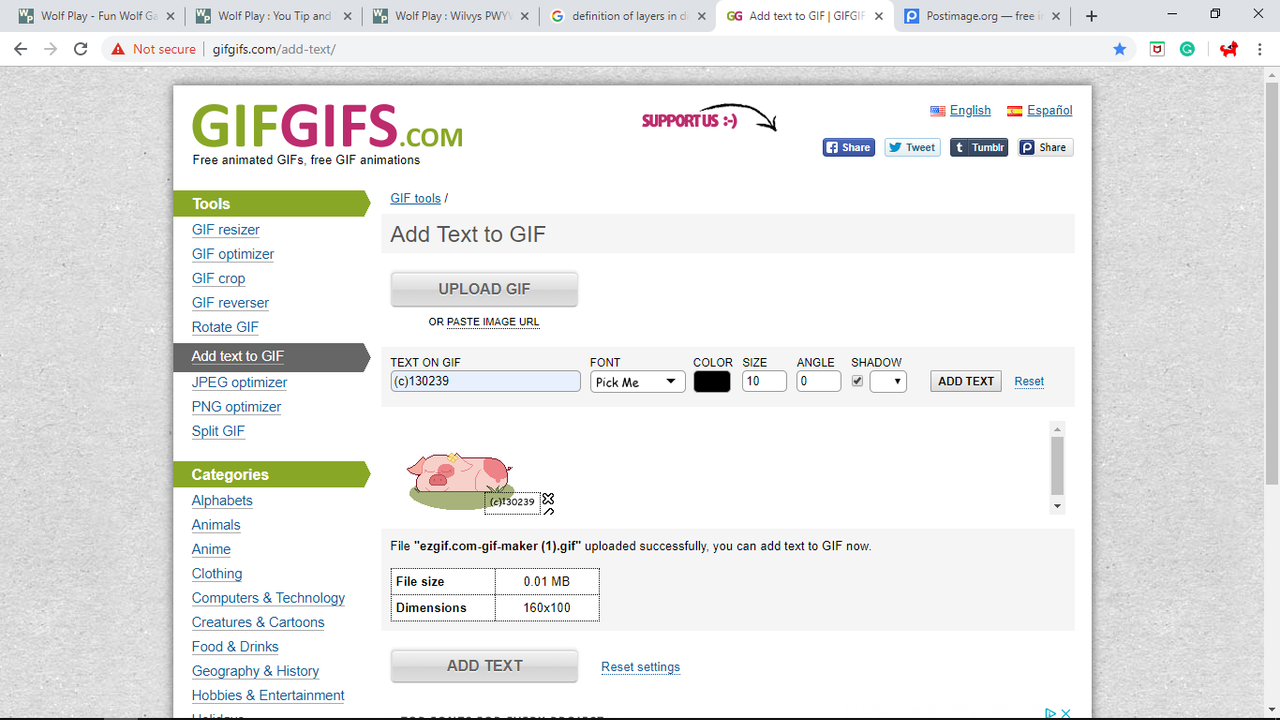Viewport: 1280px width, 720px height.
Task: Click the Twitter Tweet button
Action: pyautogui.click(x=911, y=147)
